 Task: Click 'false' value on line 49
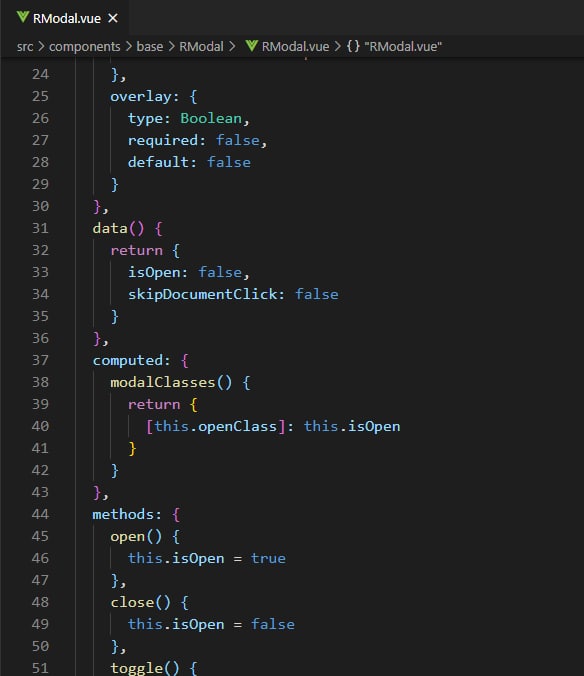pyautogui.click(x=273, y=624)
